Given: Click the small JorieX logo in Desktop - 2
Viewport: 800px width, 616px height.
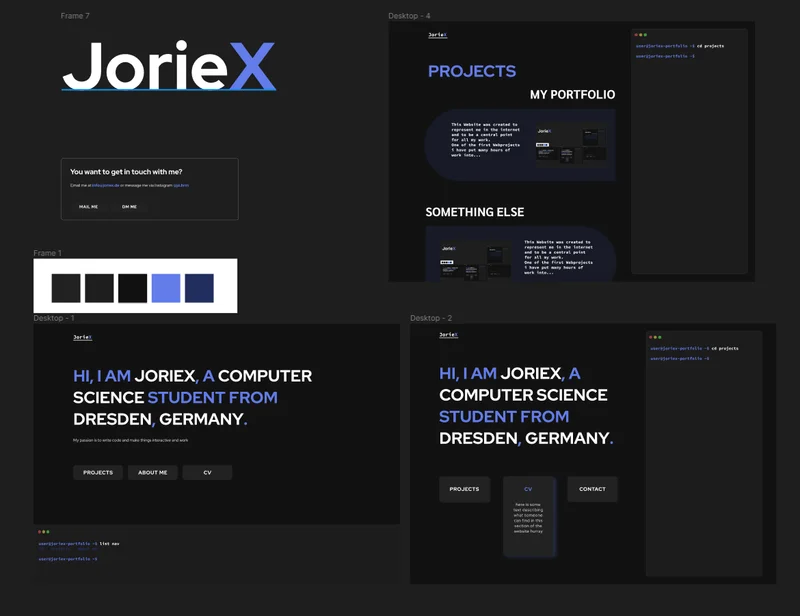Looking at the screenshot, I should 448,335.
